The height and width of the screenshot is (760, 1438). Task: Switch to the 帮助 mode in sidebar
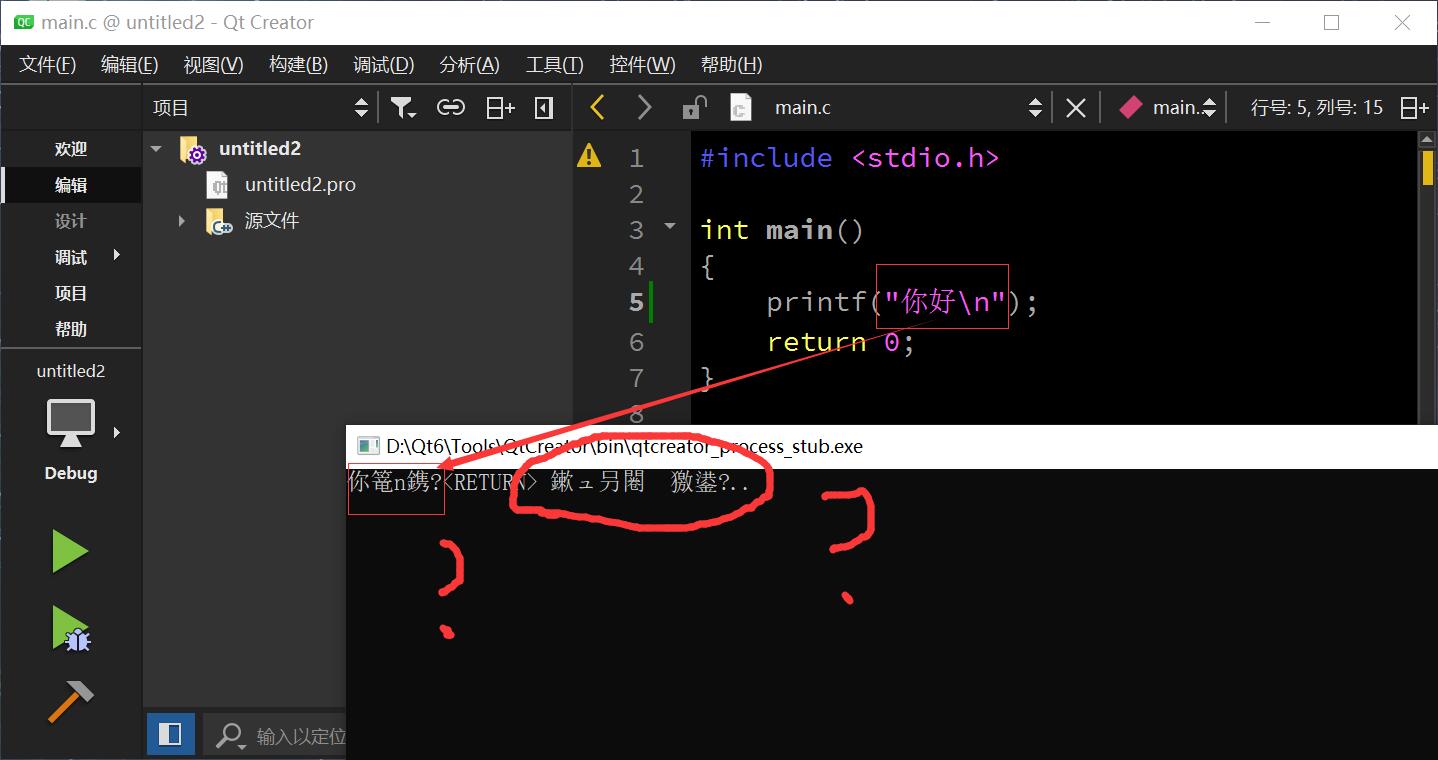point(71,329)
